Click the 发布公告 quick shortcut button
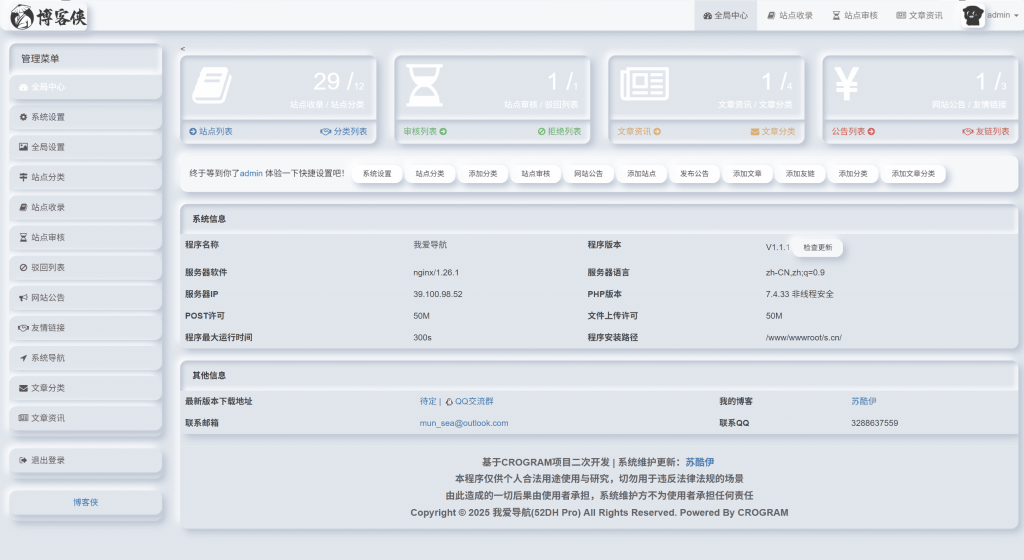This screenshot has width=1024, height=560. (x=695, y=174)
